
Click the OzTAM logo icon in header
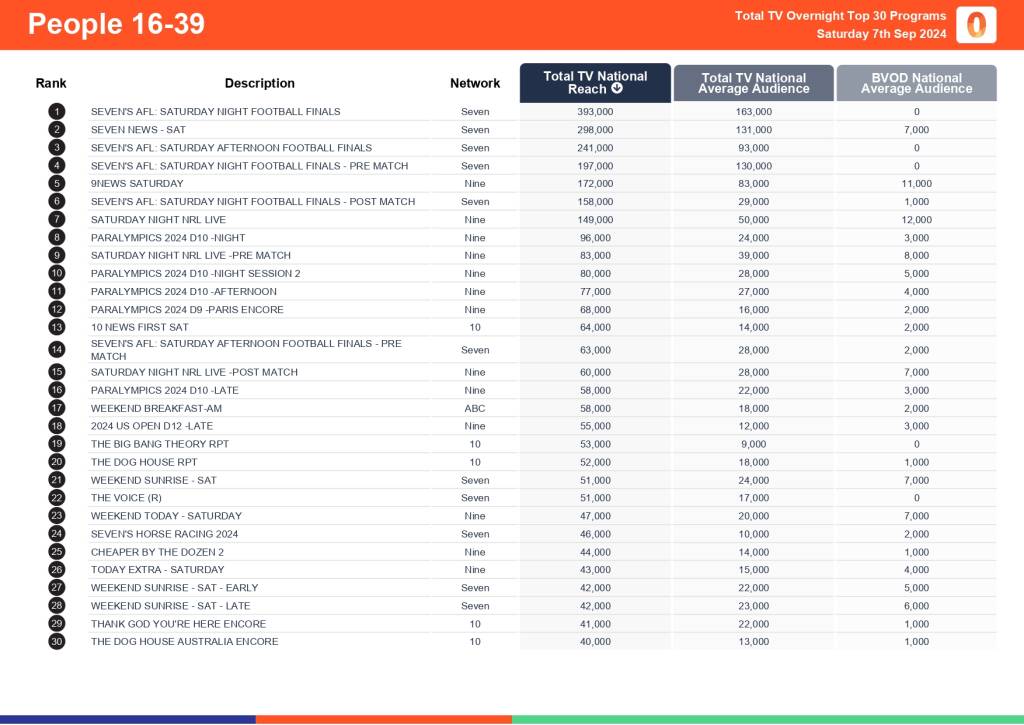[976, 25]
